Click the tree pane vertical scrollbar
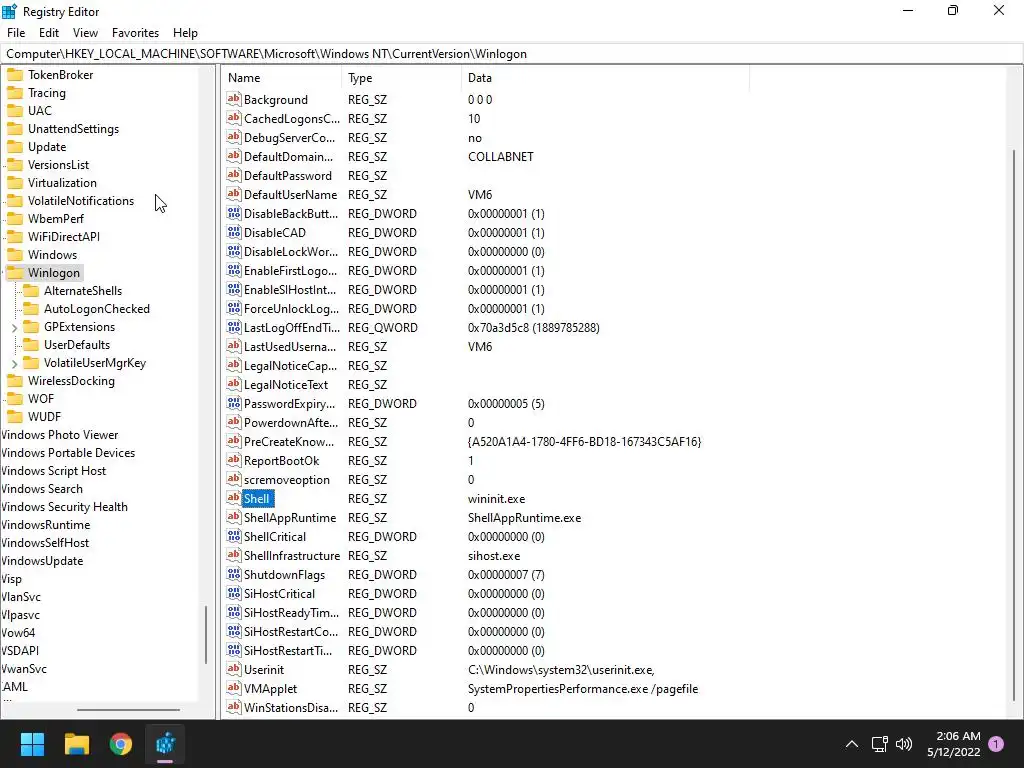The image size is (1024, 768). [206, 634]
